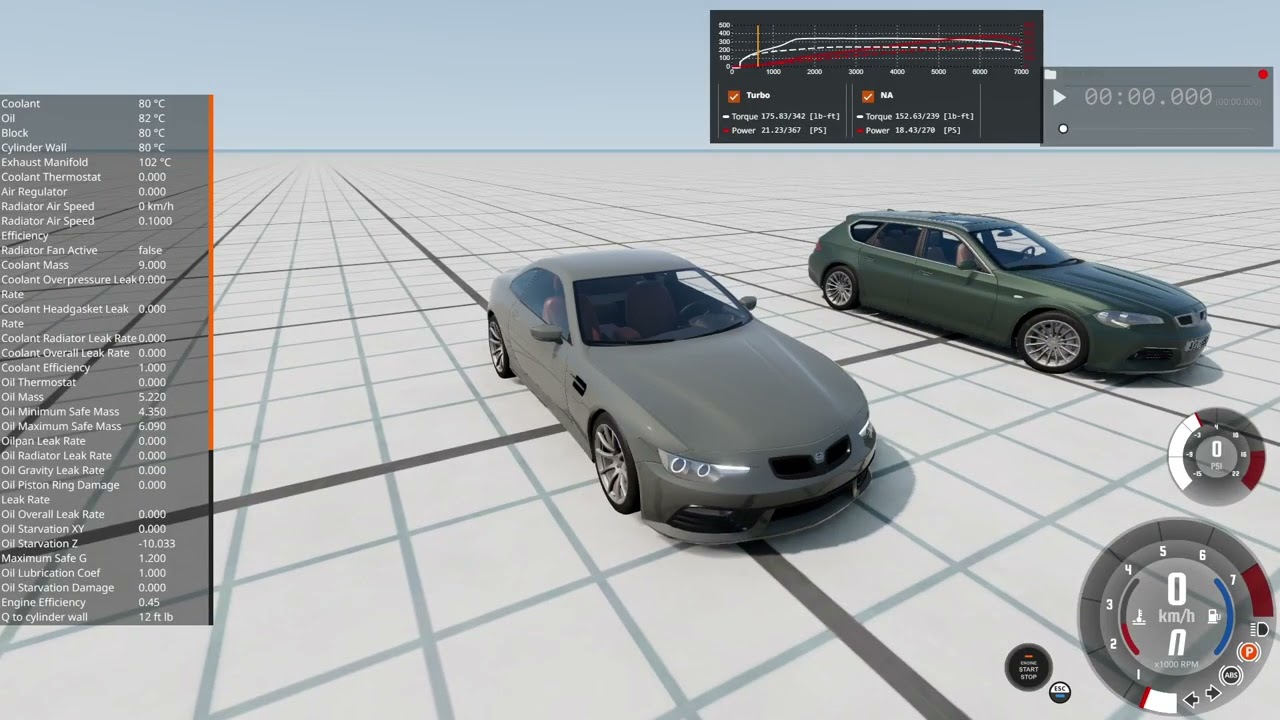Click the Oil Minimum Safe Mass row
Image resolution: width=1280 pixels, height=720 pixels.
point(105,411)
